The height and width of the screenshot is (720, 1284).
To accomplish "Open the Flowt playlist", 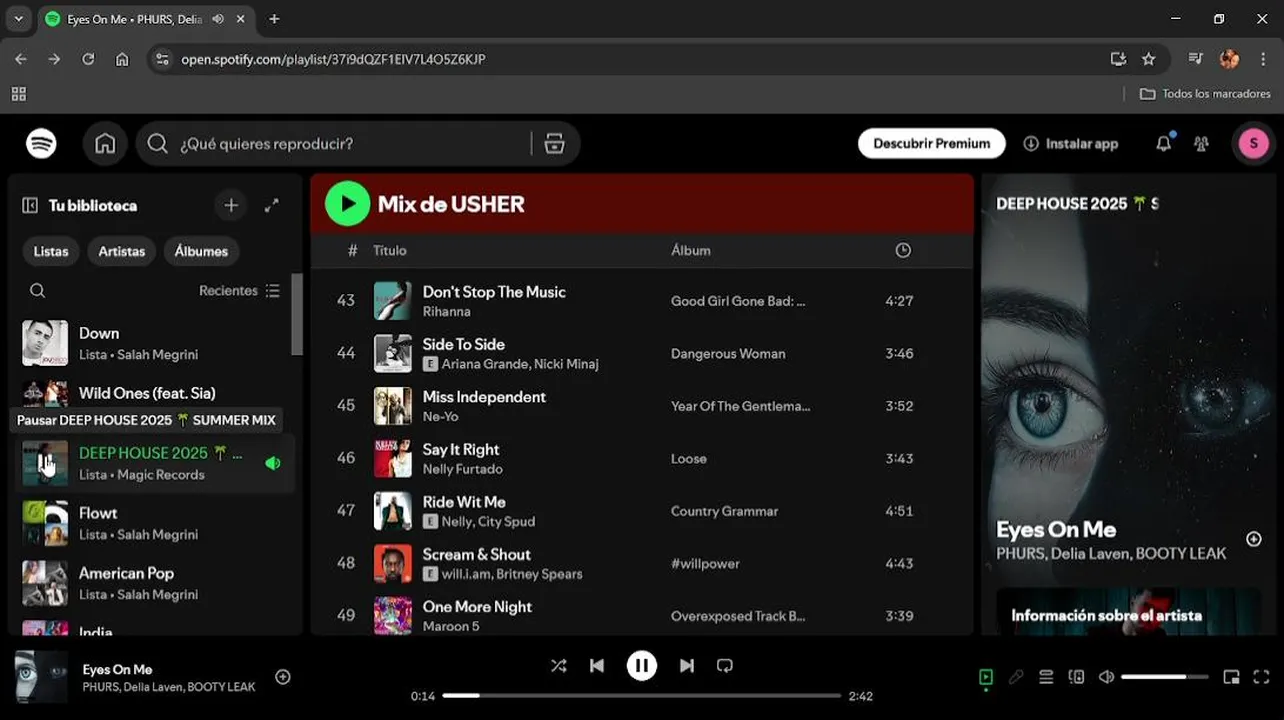I will pyautogui.click(x=155, y=523).
